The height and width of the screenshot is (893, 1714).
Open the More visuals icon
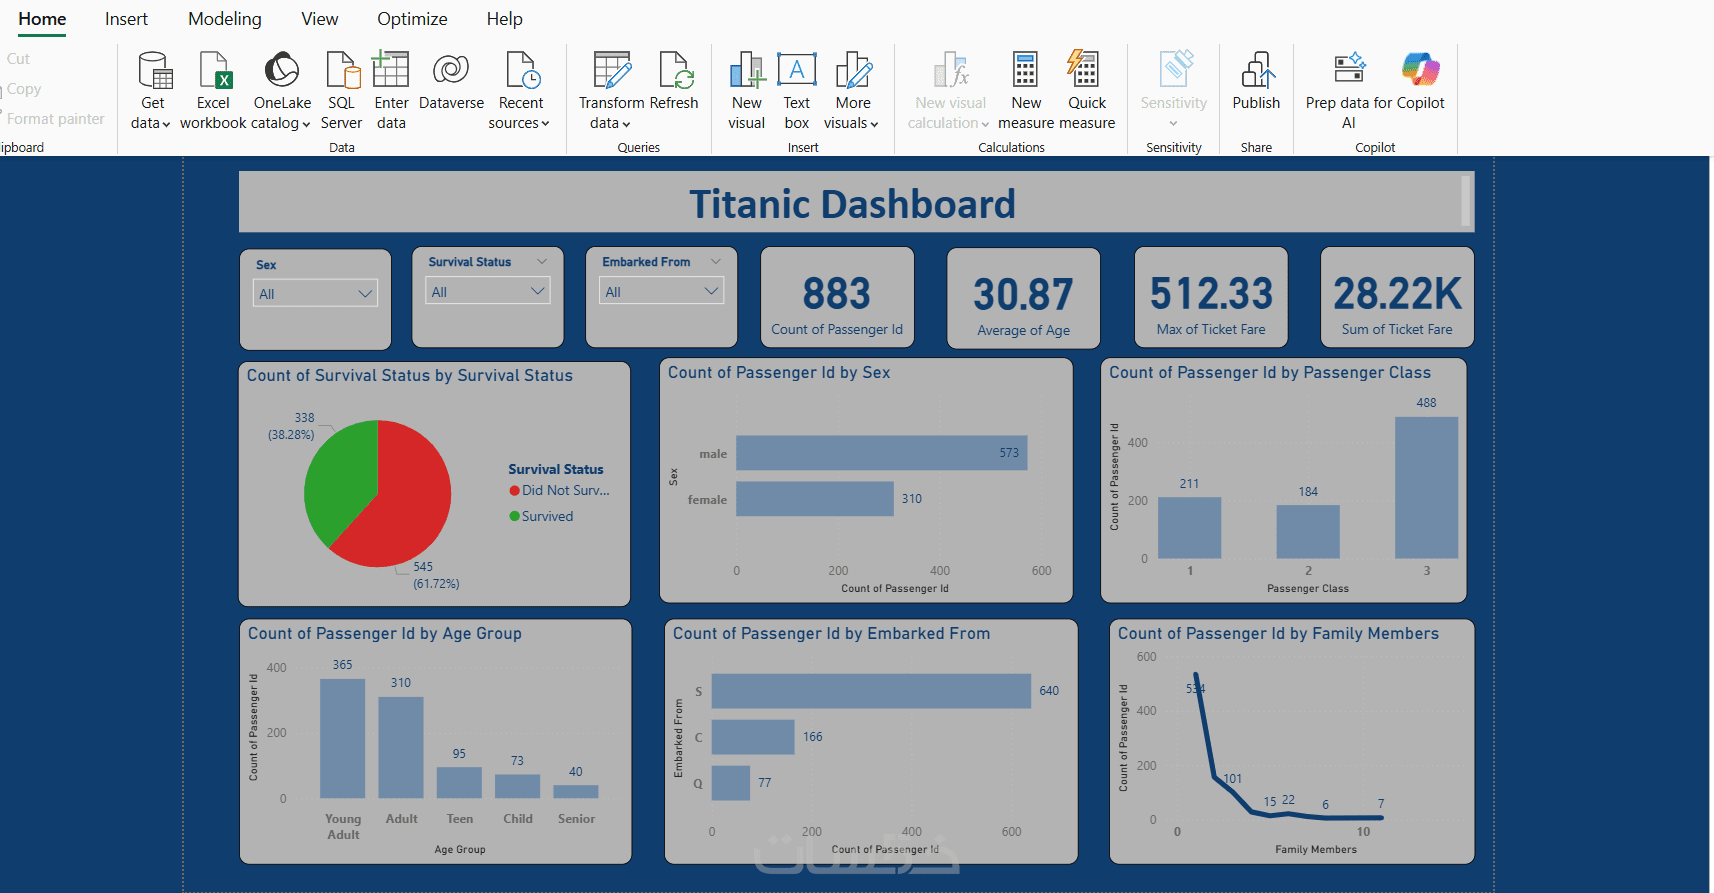coord(853,70)
